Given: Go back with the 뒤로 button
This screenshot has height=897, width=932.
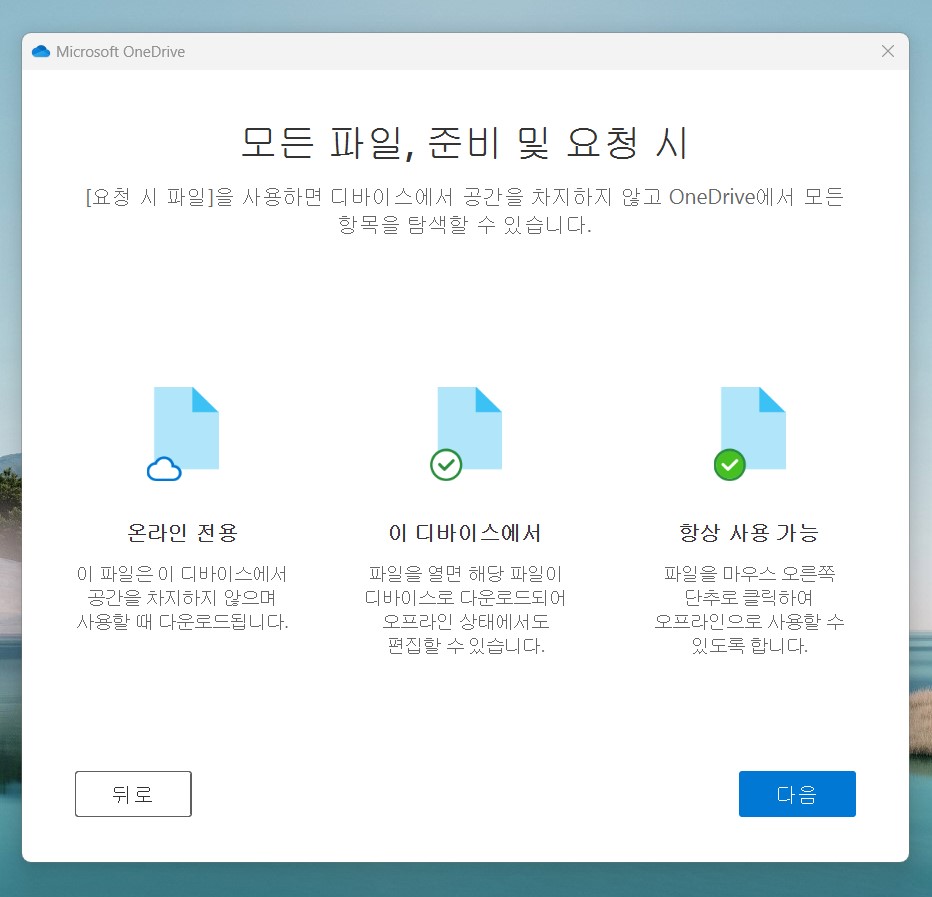Looking at the screenshot, I should (x=133, y=794).
